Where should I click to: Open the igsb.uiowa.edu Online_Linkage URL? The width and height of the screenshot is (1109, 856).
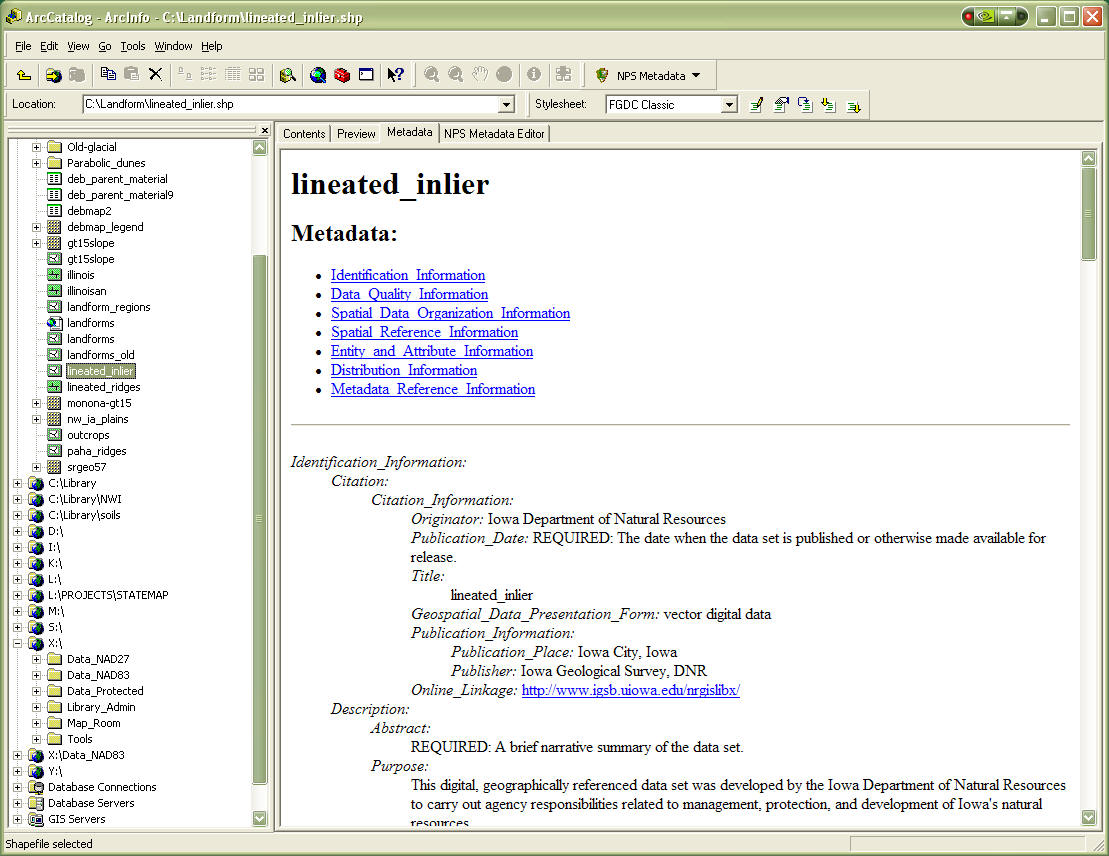pyautogui.click(x=630, y=690)
